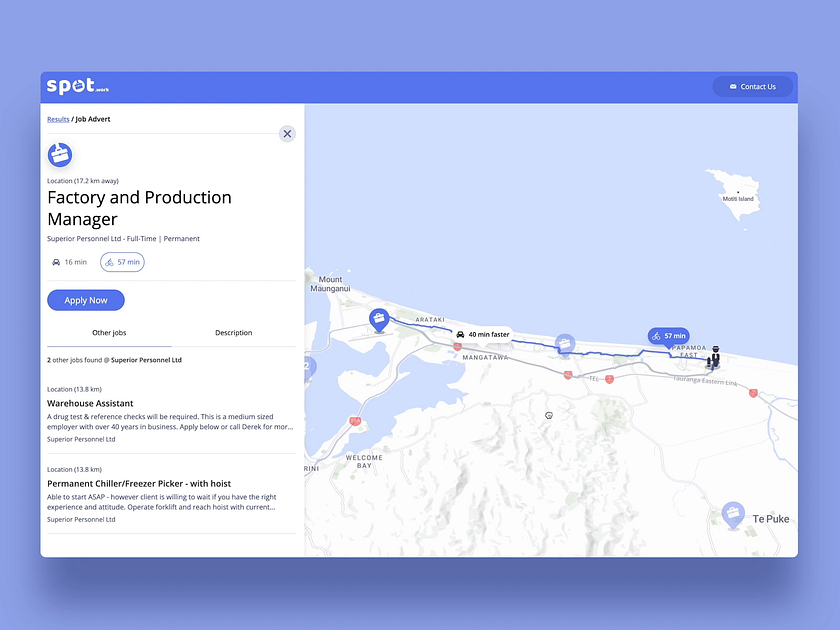Toggle the cycling commute time option
Viewport: 840px width, 630px height.
click(x=122, y=261)
